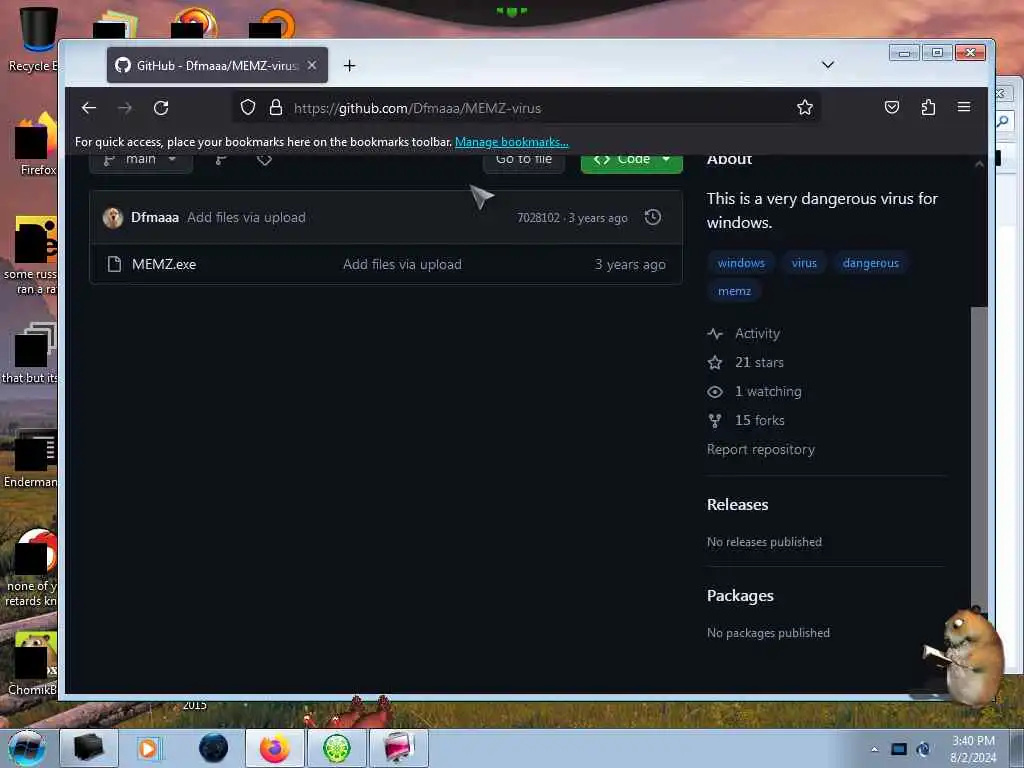Click Dfmaaa avatar image

pyautogui.click(x=113, y=217)
